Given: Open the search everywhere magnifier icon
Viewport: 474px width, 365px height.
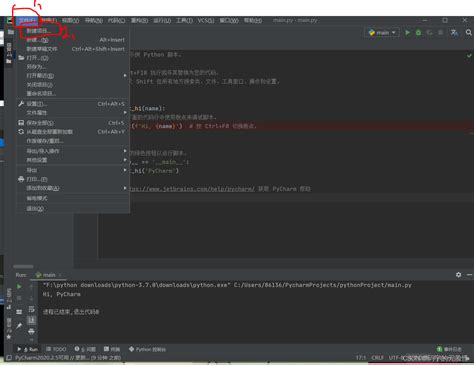Looking at the screenshot, I should [469, 32].
